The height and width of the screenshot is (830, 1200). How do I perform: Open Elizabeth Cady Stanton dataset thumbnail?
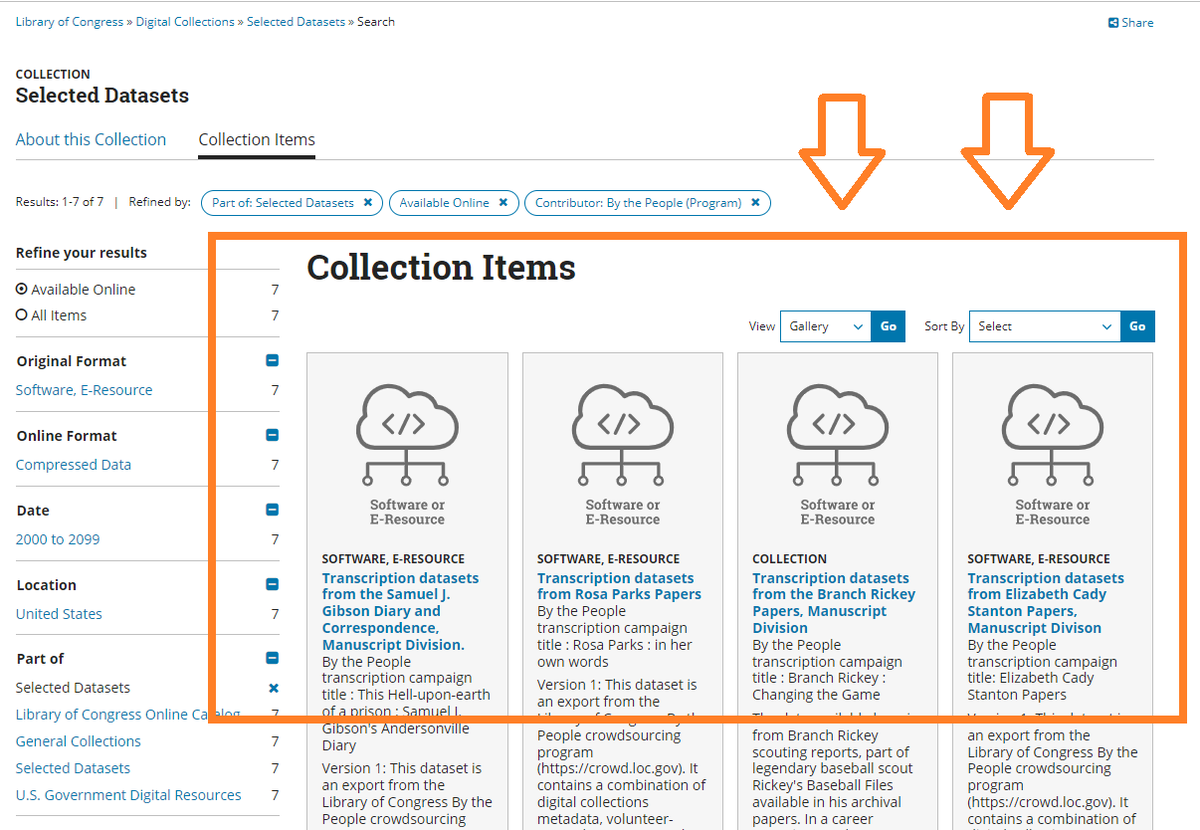coord(1052,453)
